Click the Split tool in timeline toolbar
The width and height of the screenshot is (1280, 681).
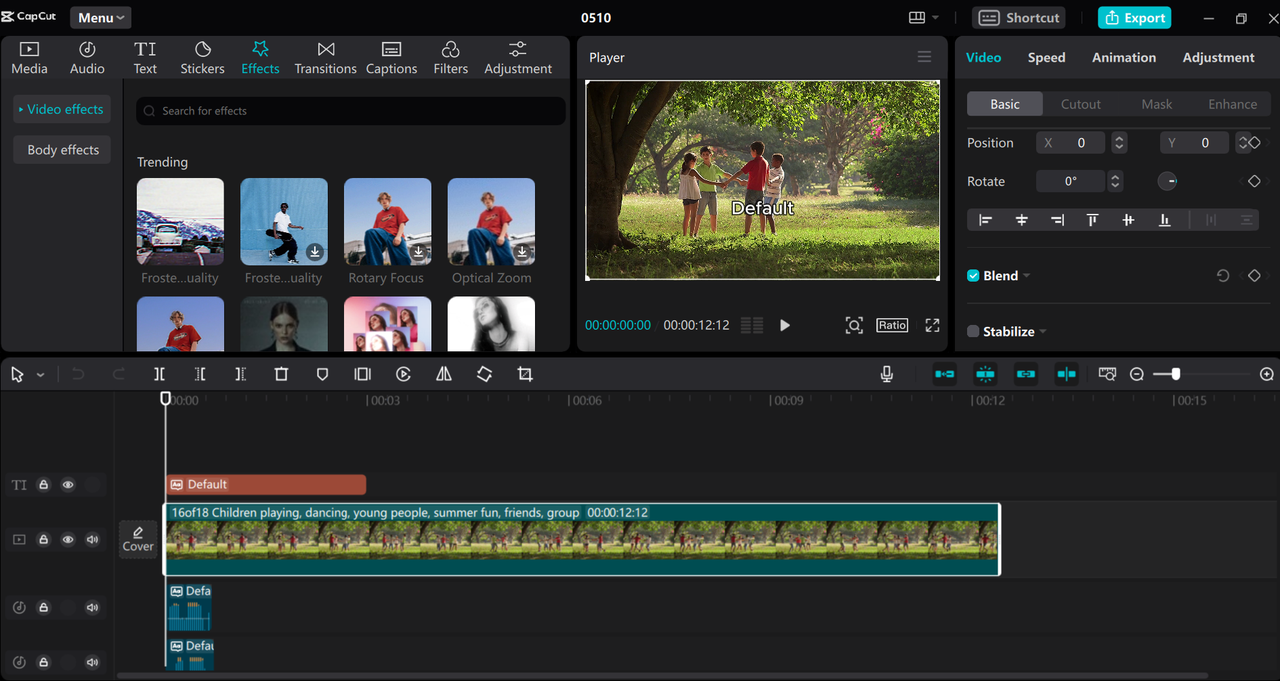[159, 374]
